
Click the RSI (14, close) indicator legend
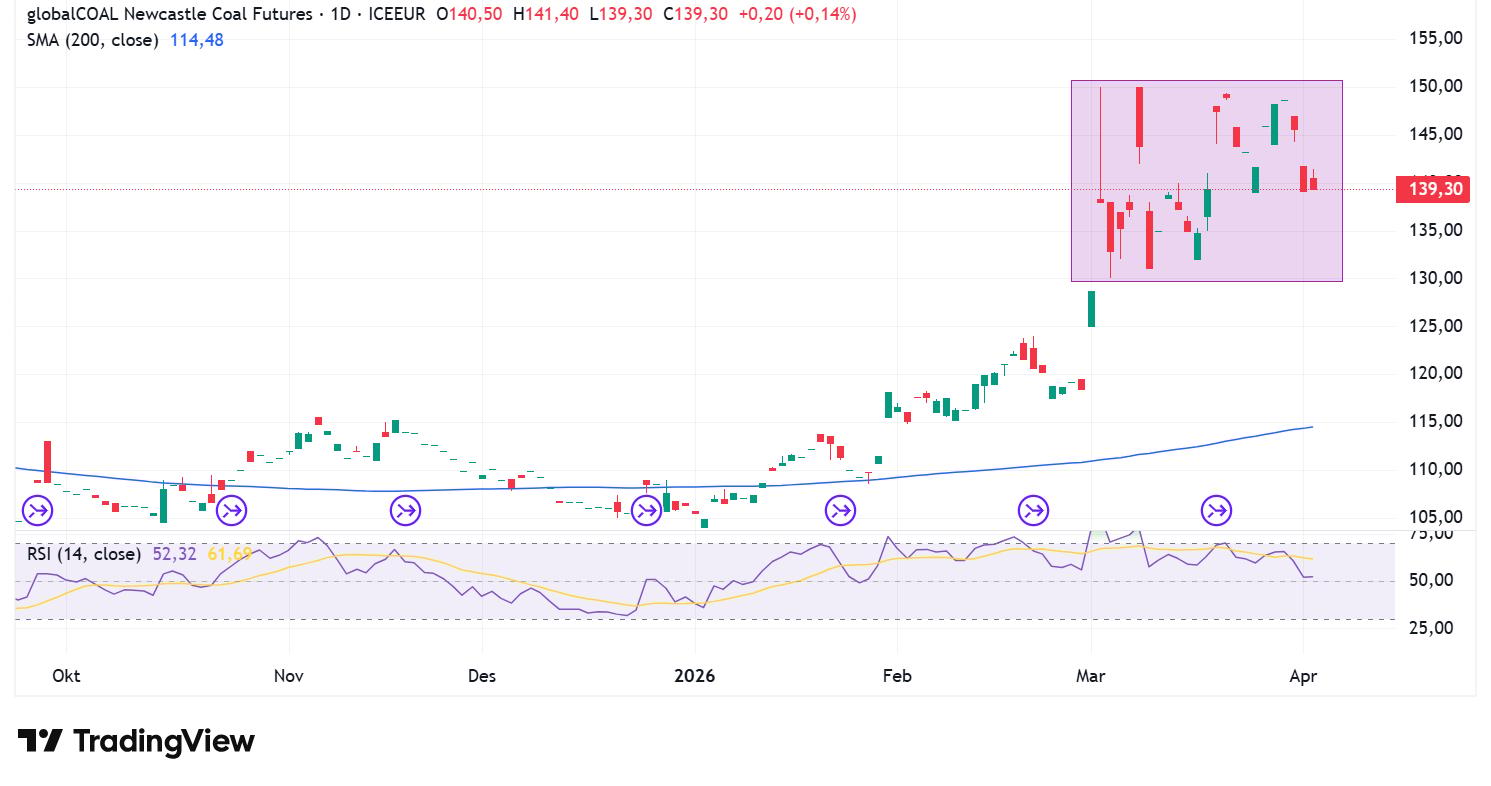coord(83,553)
